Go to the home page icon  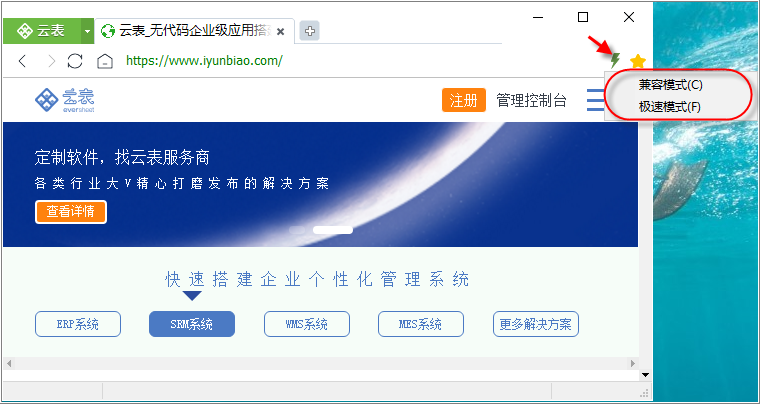(x=105, y=61)
